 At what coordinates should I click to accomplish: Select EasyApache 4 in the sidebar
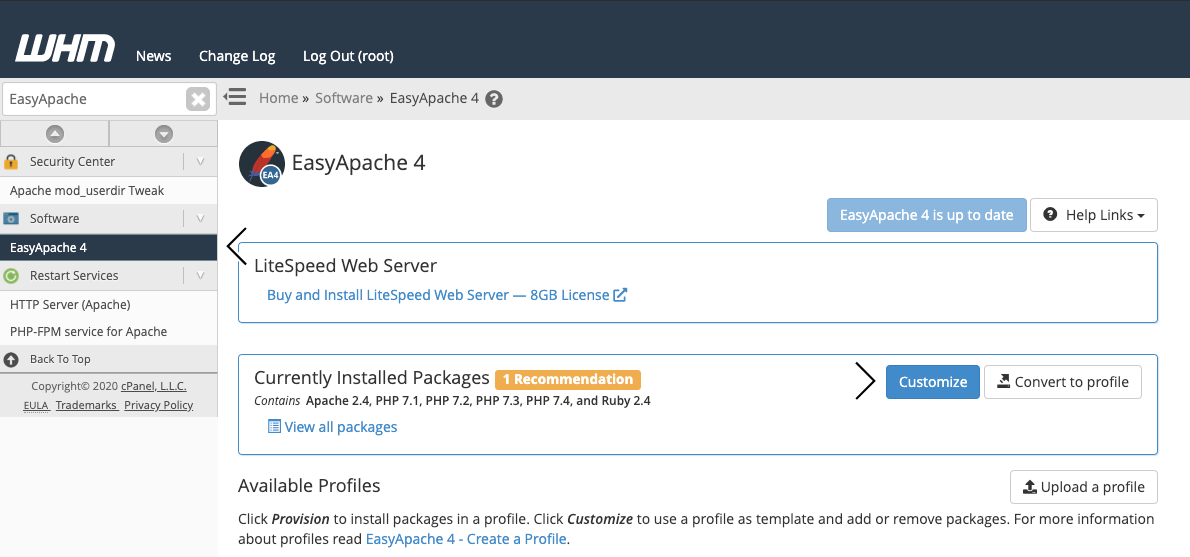point(109,247)
